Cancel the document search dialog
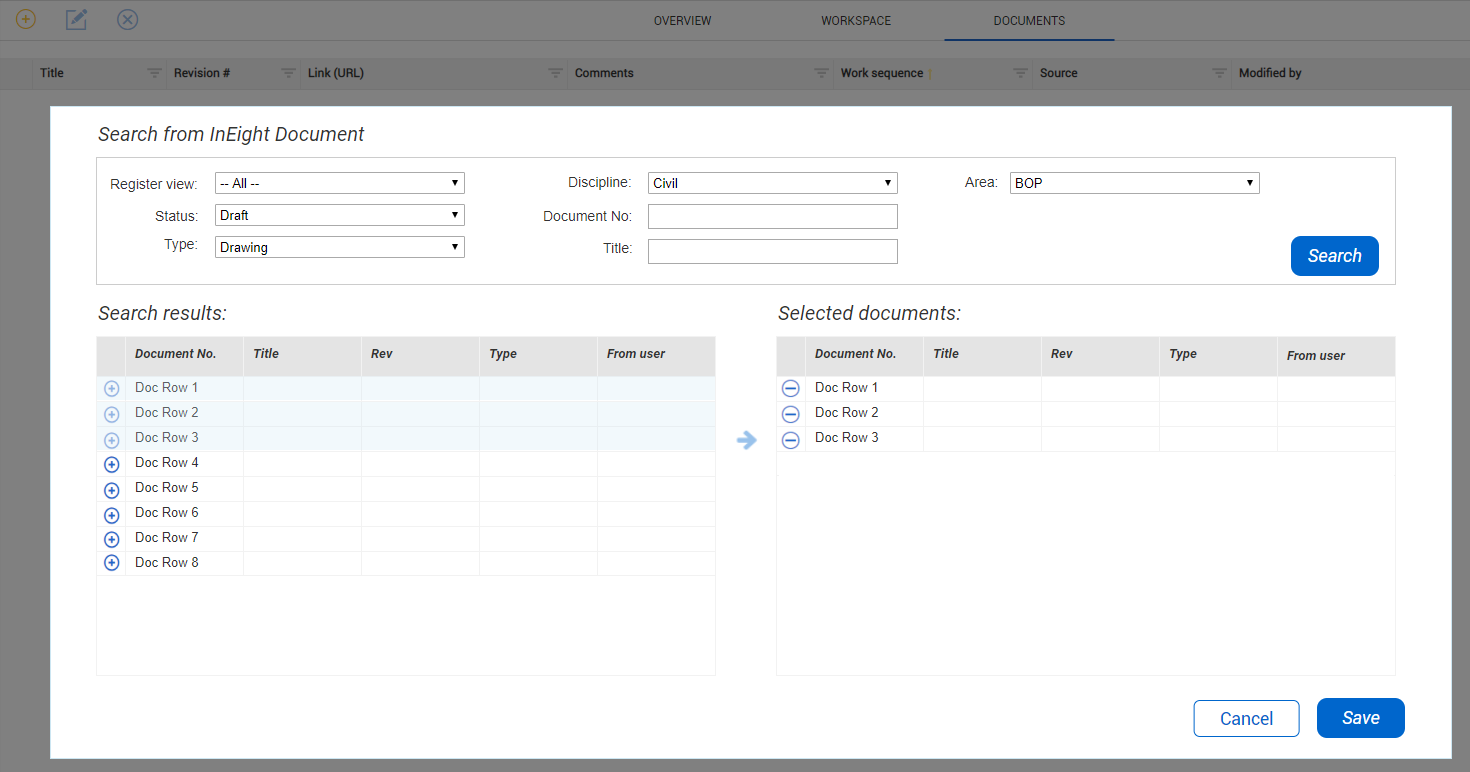Screen dimensions: 1470x772 (x=1246, y=718)
